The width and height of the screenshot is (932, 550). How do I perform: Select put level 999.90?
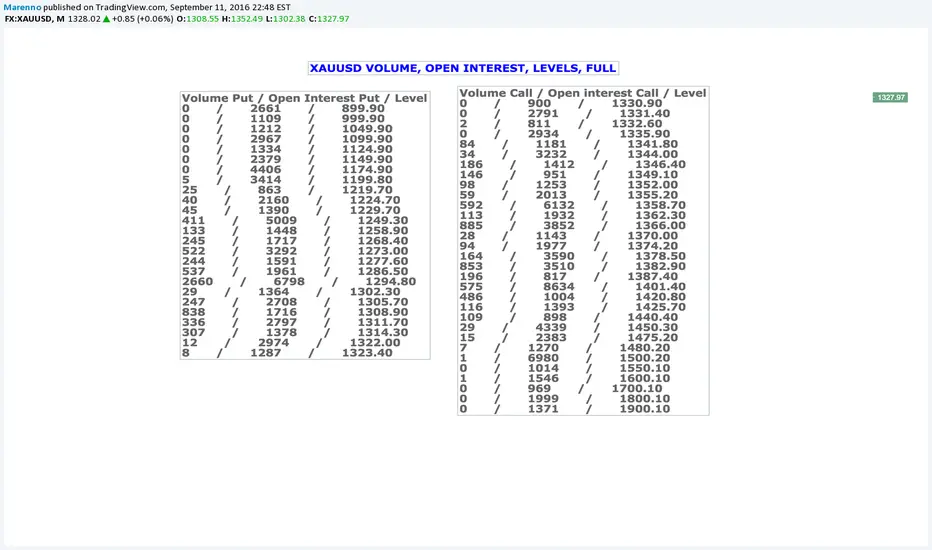(363, 118)
